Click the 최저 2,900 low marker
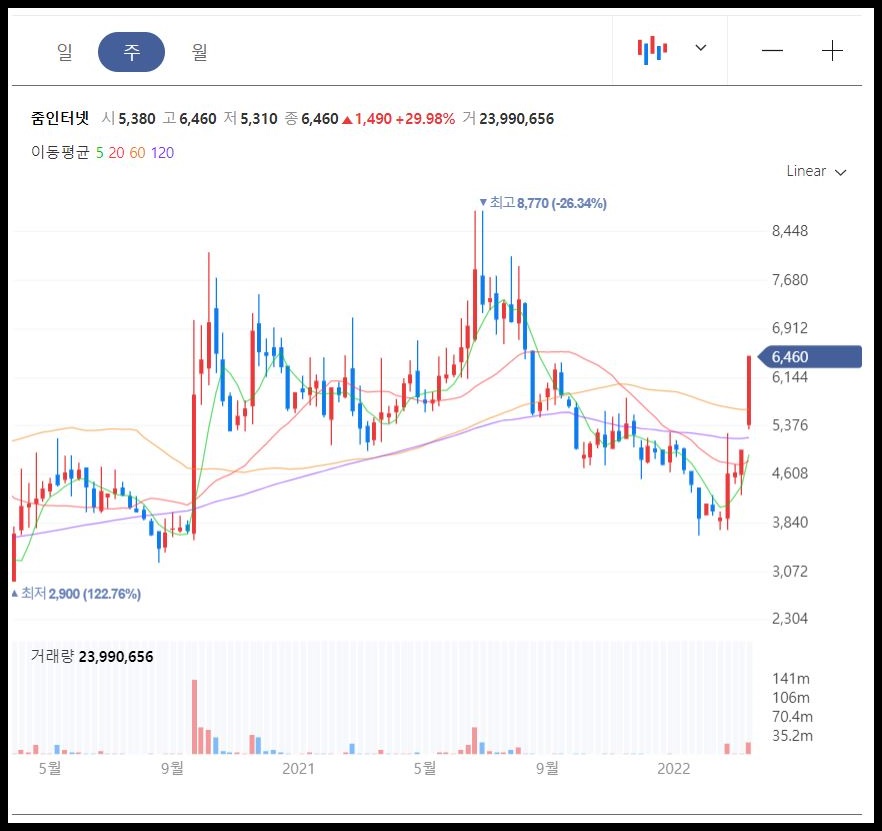This screenshot has height=831, width=882. point(76,594)
